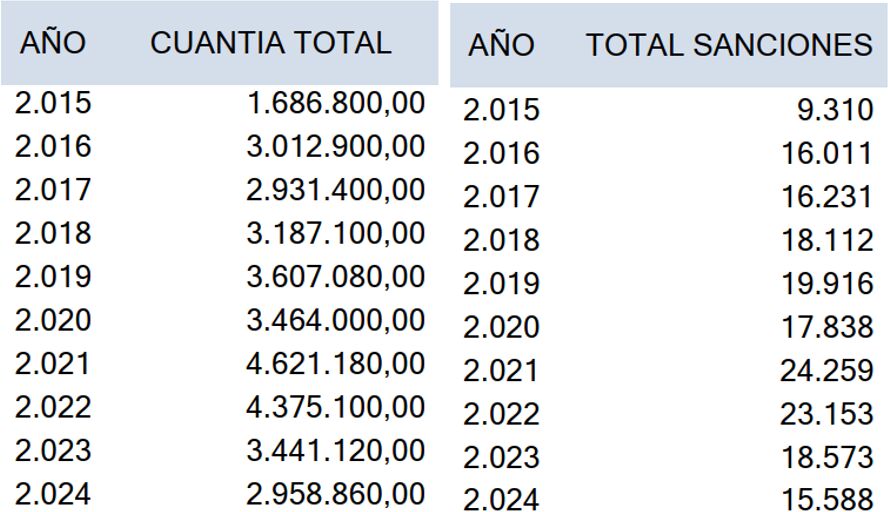Select the 4.621.180,00 amount for 2.021
Viewport: 888px width, 512px height.
pos(335,364)
